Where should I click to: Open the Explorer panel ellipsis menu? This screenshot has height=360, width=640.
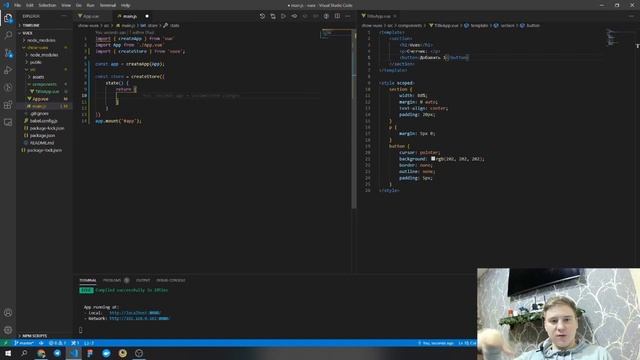pyautogui.click(x=64, y=16)
